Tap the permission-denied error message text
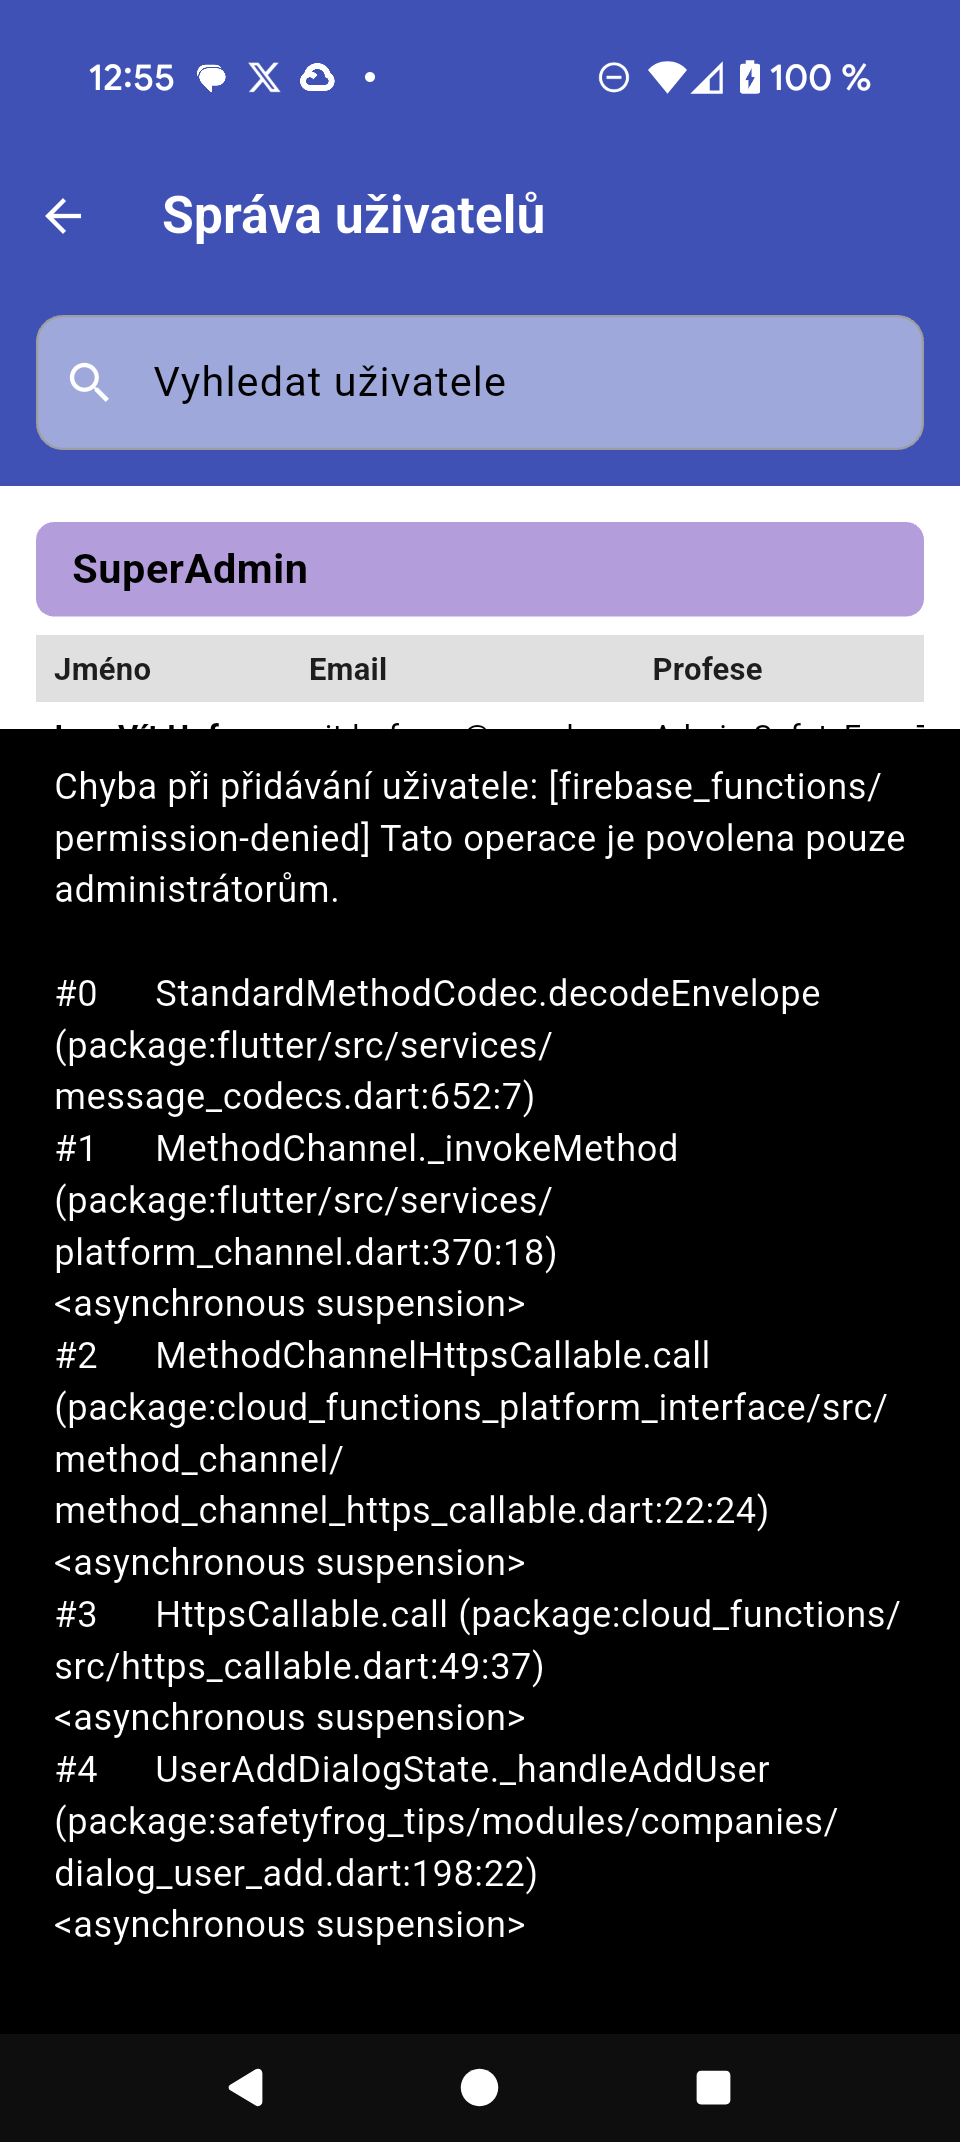 coord(480,838)
